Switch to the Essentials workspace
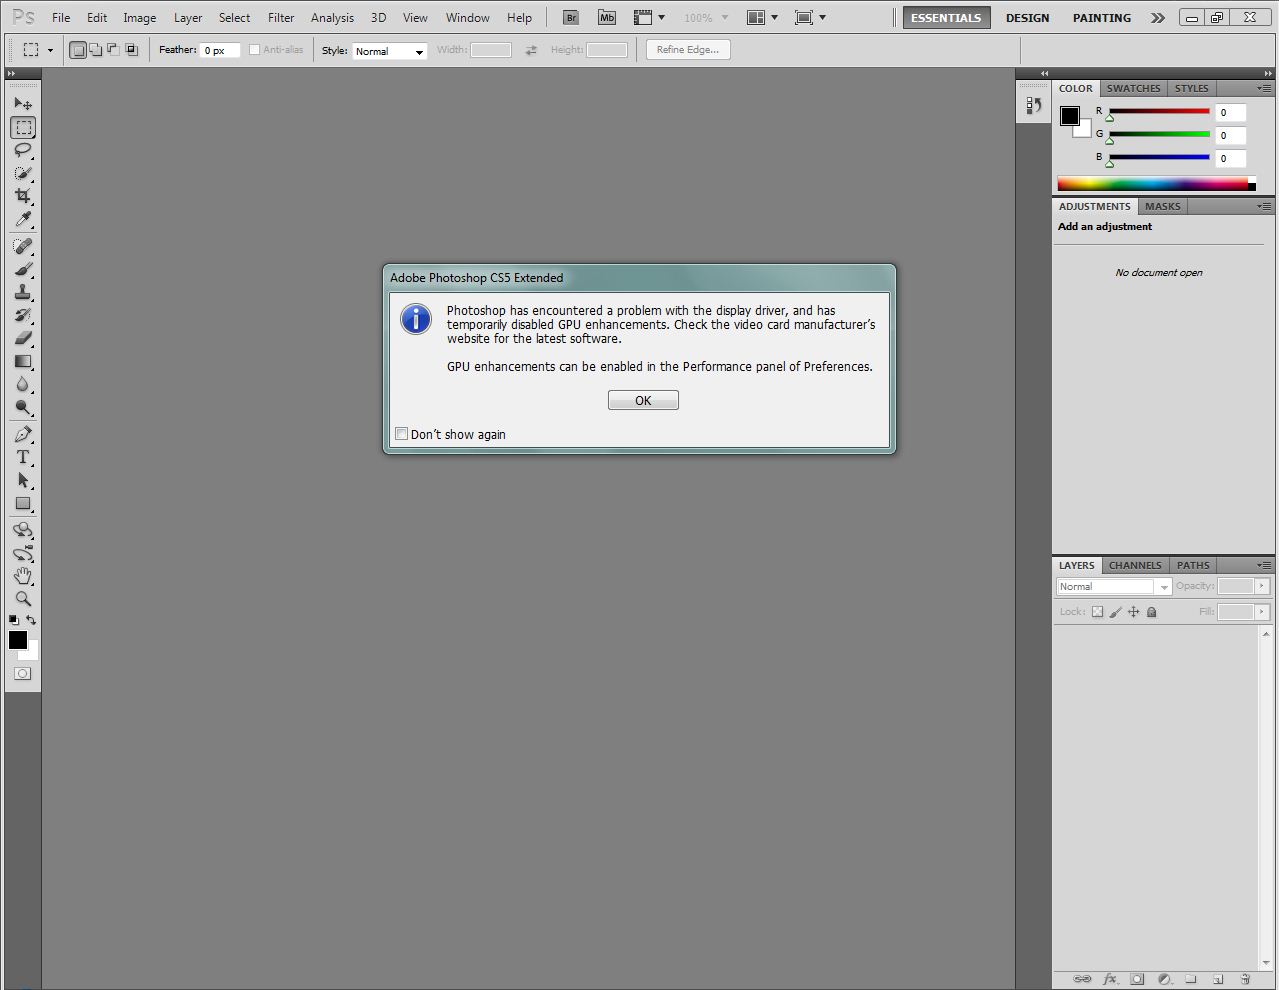 coord(946,18)
